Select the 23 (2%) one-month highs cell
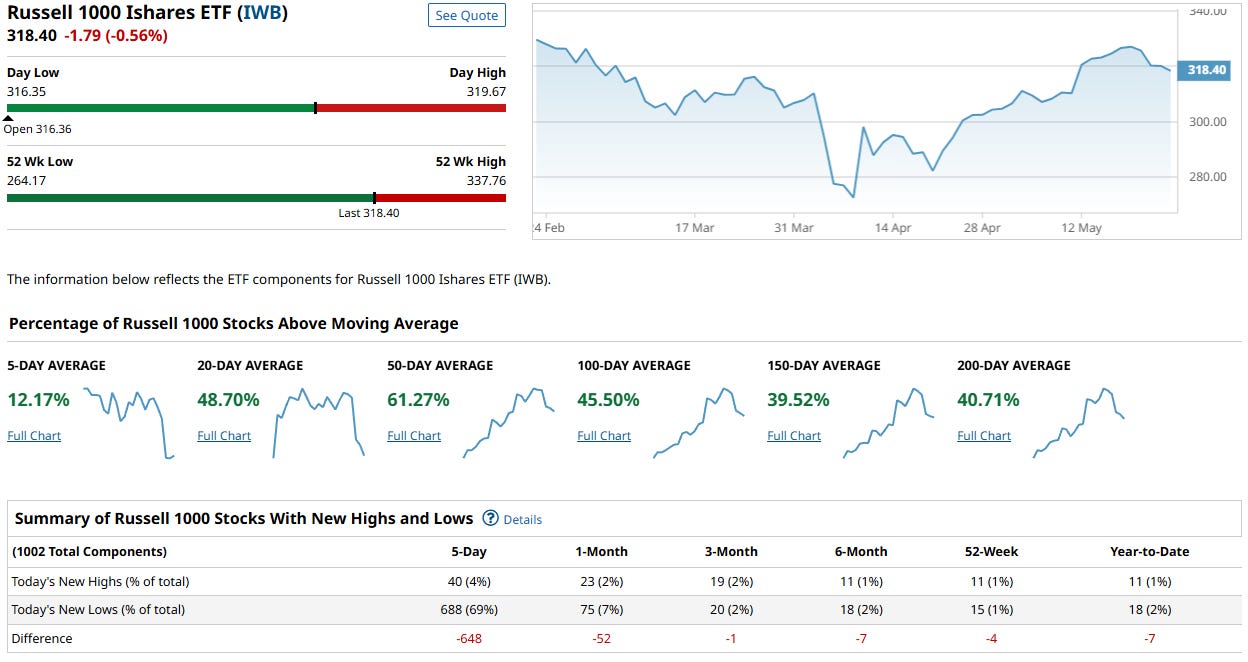This screenshot has height=662, width=1248. [x=602, y=581]
